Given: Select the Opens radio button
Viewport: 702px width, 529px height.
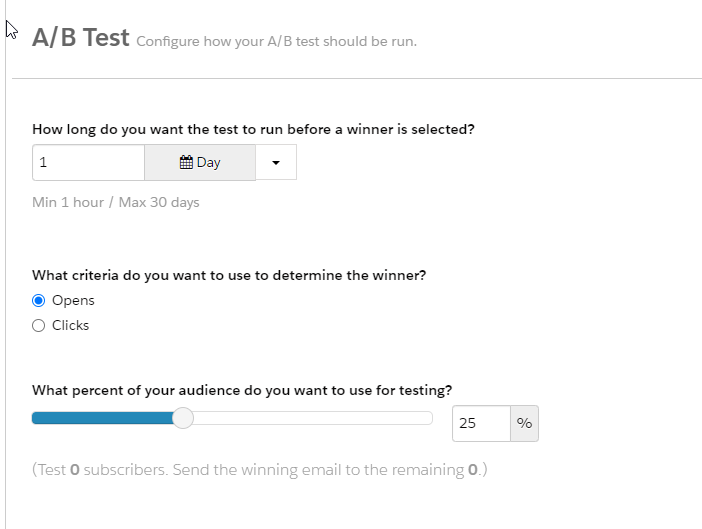Looking at the screenshot, I should click(39, 300).
